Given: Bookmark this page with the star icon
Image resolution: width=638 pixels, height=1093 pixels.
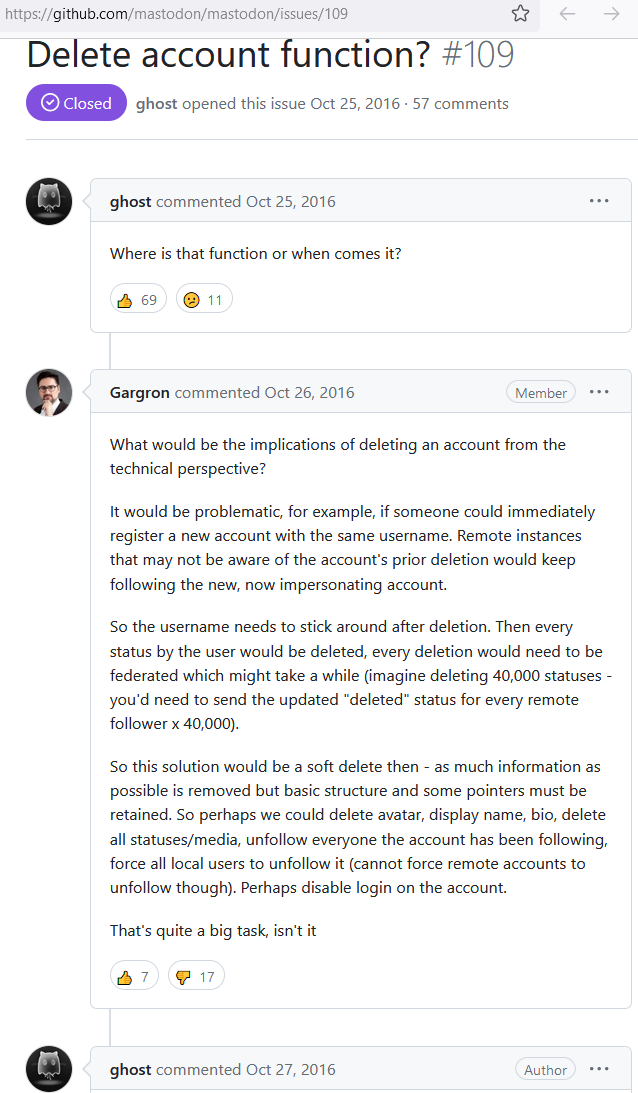Looking at the screenshot, I should pos(520,14).
